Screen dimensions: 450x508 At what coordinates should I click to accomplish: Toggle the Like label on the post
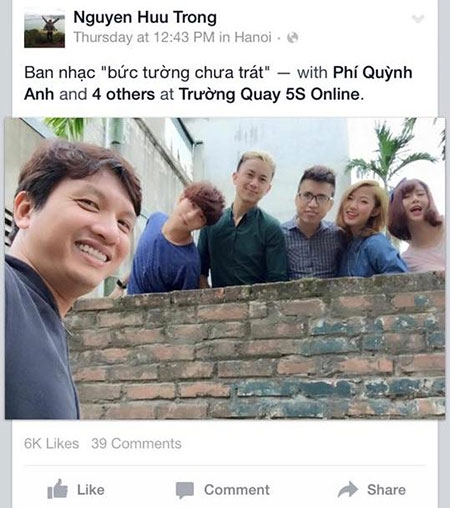(x=91, y=490)
